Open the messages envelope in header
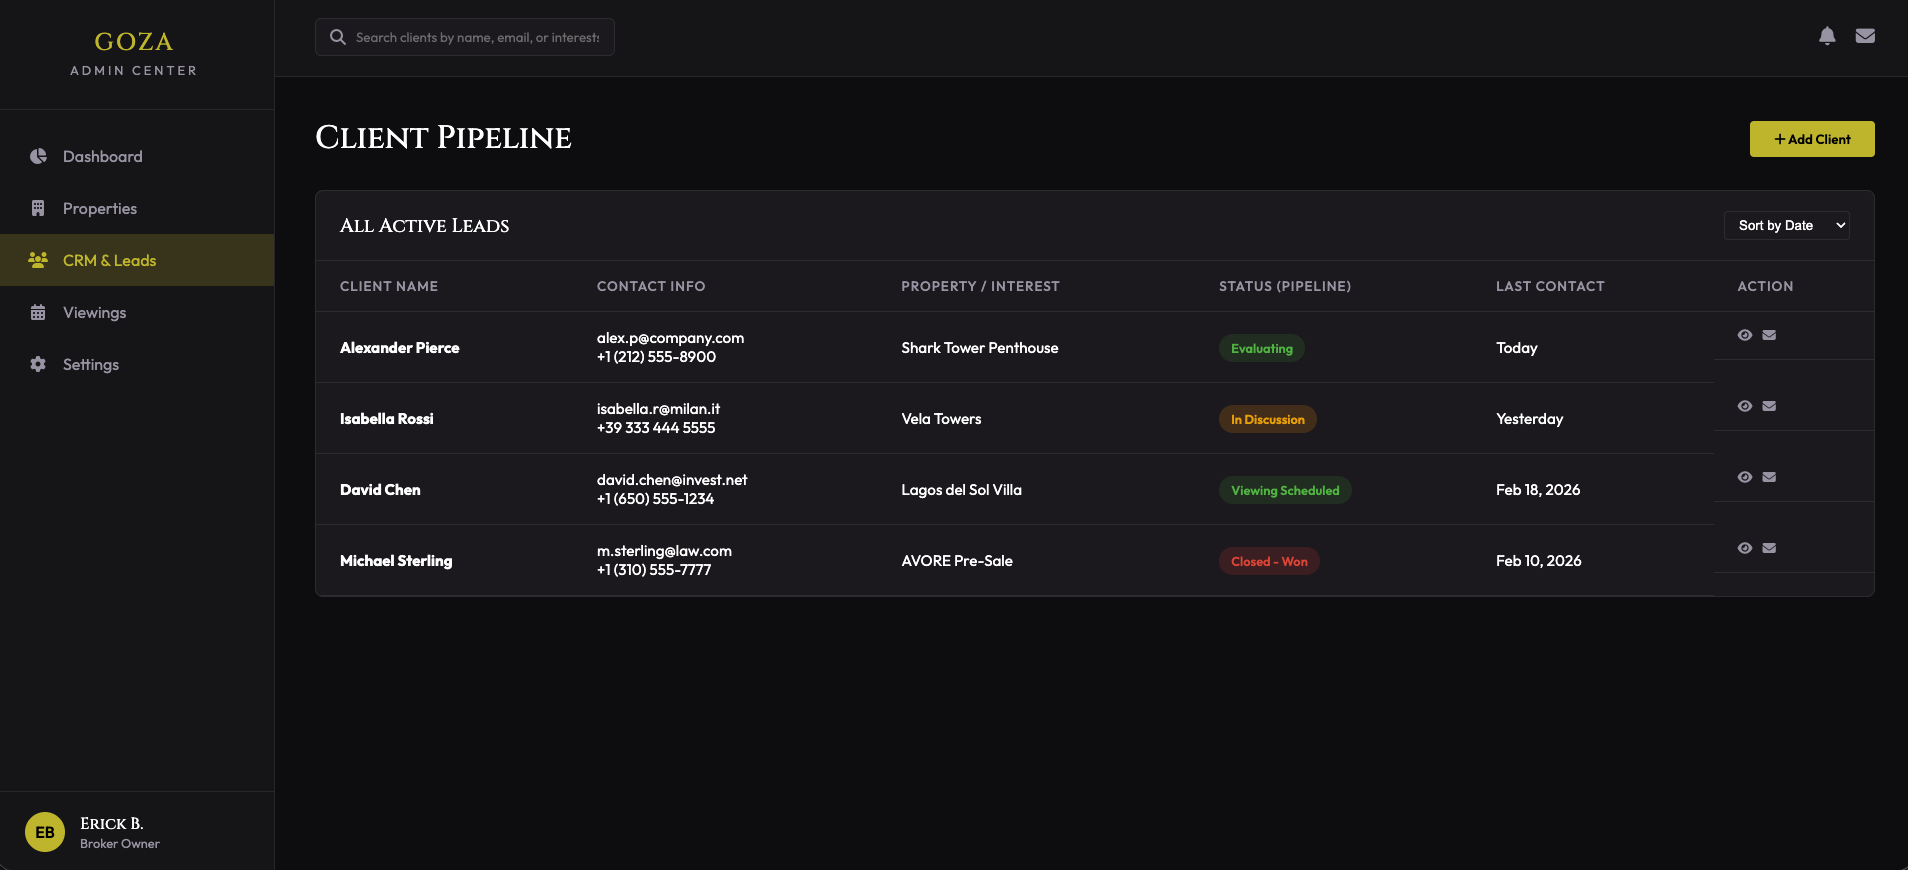The height and width of the screenshot is (870, 1908). click(1865, 36)
